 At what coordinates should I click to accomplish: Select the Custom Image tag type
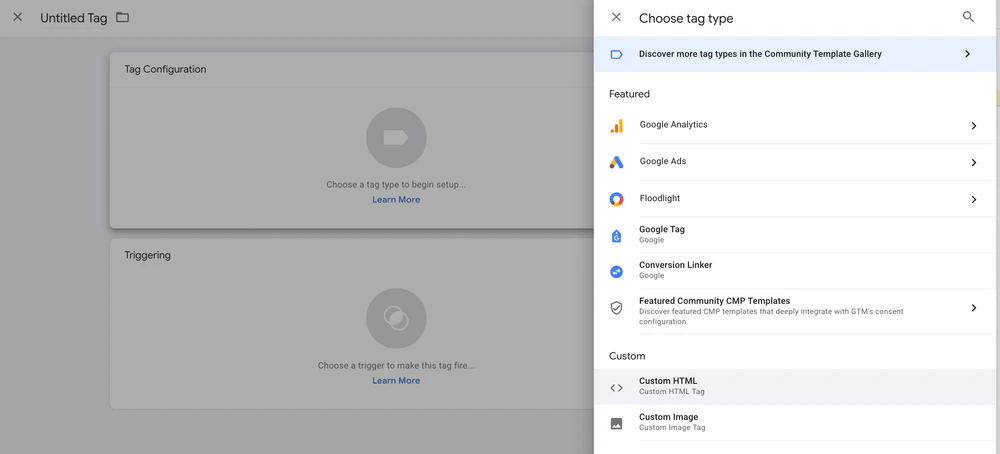click(x=794, y=422)
